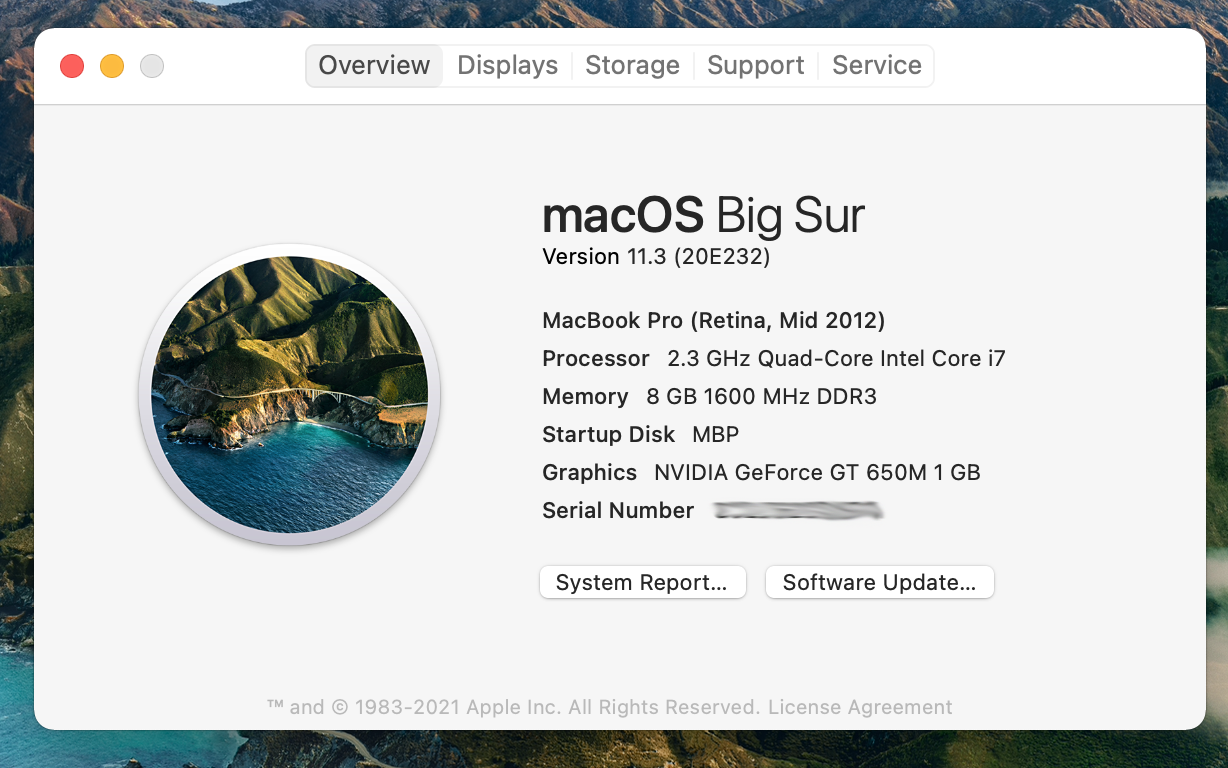The image size is (1228, 768).
Task: Launch Software Update
Action: click(880, 582)
